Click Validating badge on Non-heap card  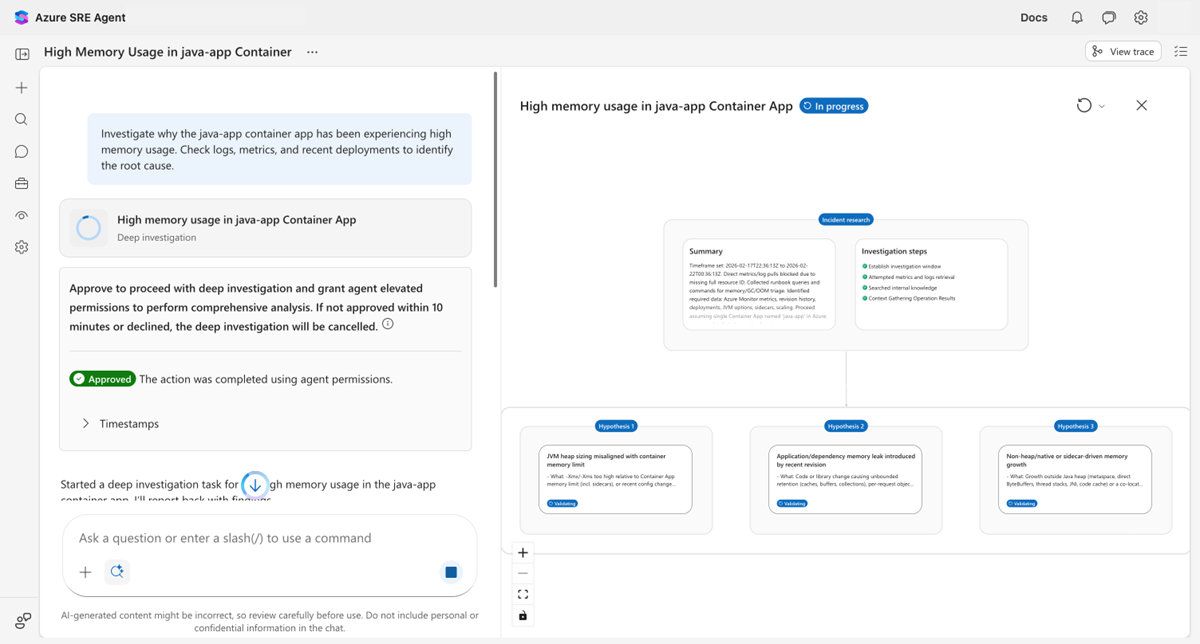click(1023, 504)
